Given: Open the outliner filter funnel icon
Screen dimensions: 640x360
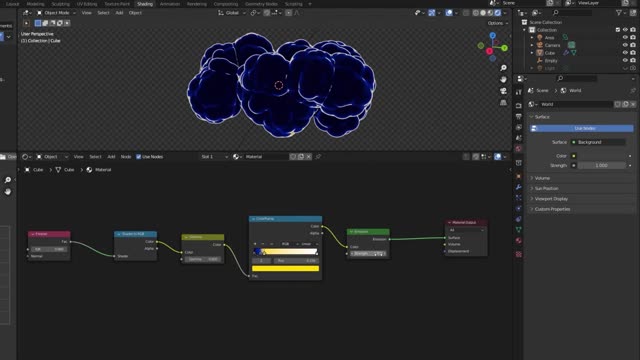Looking at the screenshot, I should click(x=619, y=13).
